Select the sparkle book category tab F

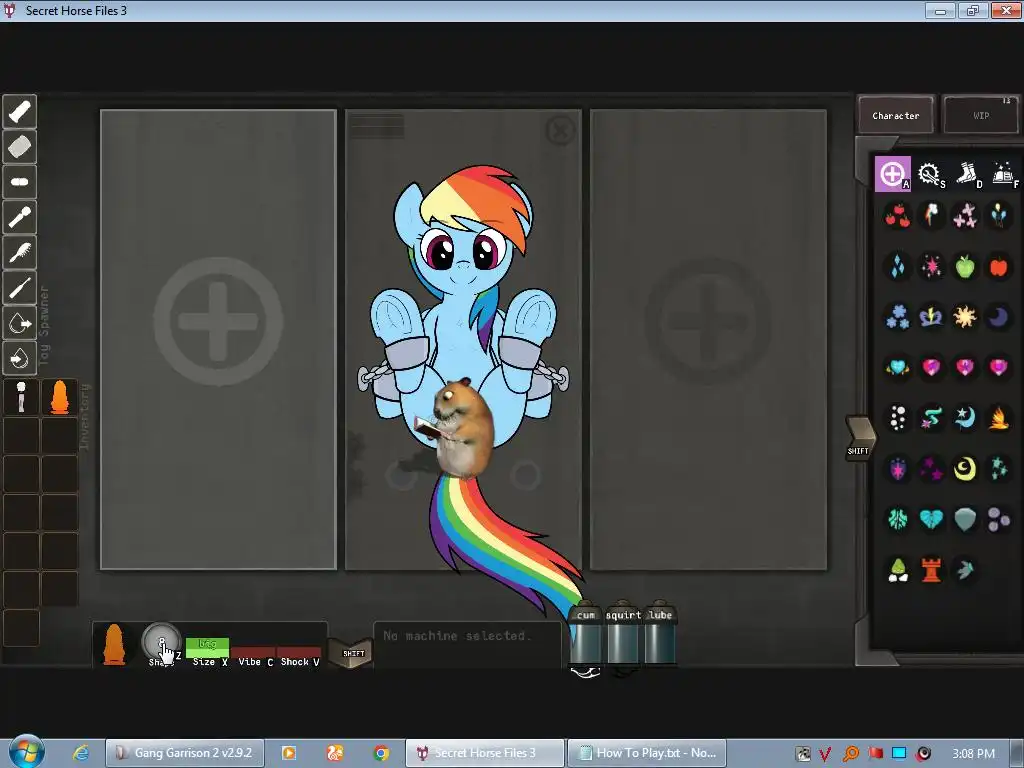1004,174
